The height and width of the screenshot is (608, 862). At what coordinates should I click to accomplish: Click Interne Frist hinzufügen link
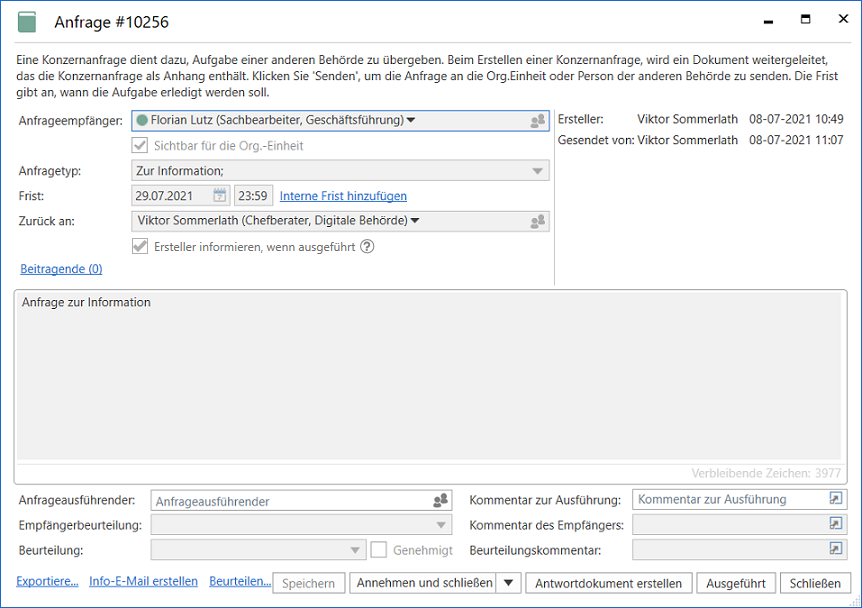pyautogui.click(x=343, y=196)
